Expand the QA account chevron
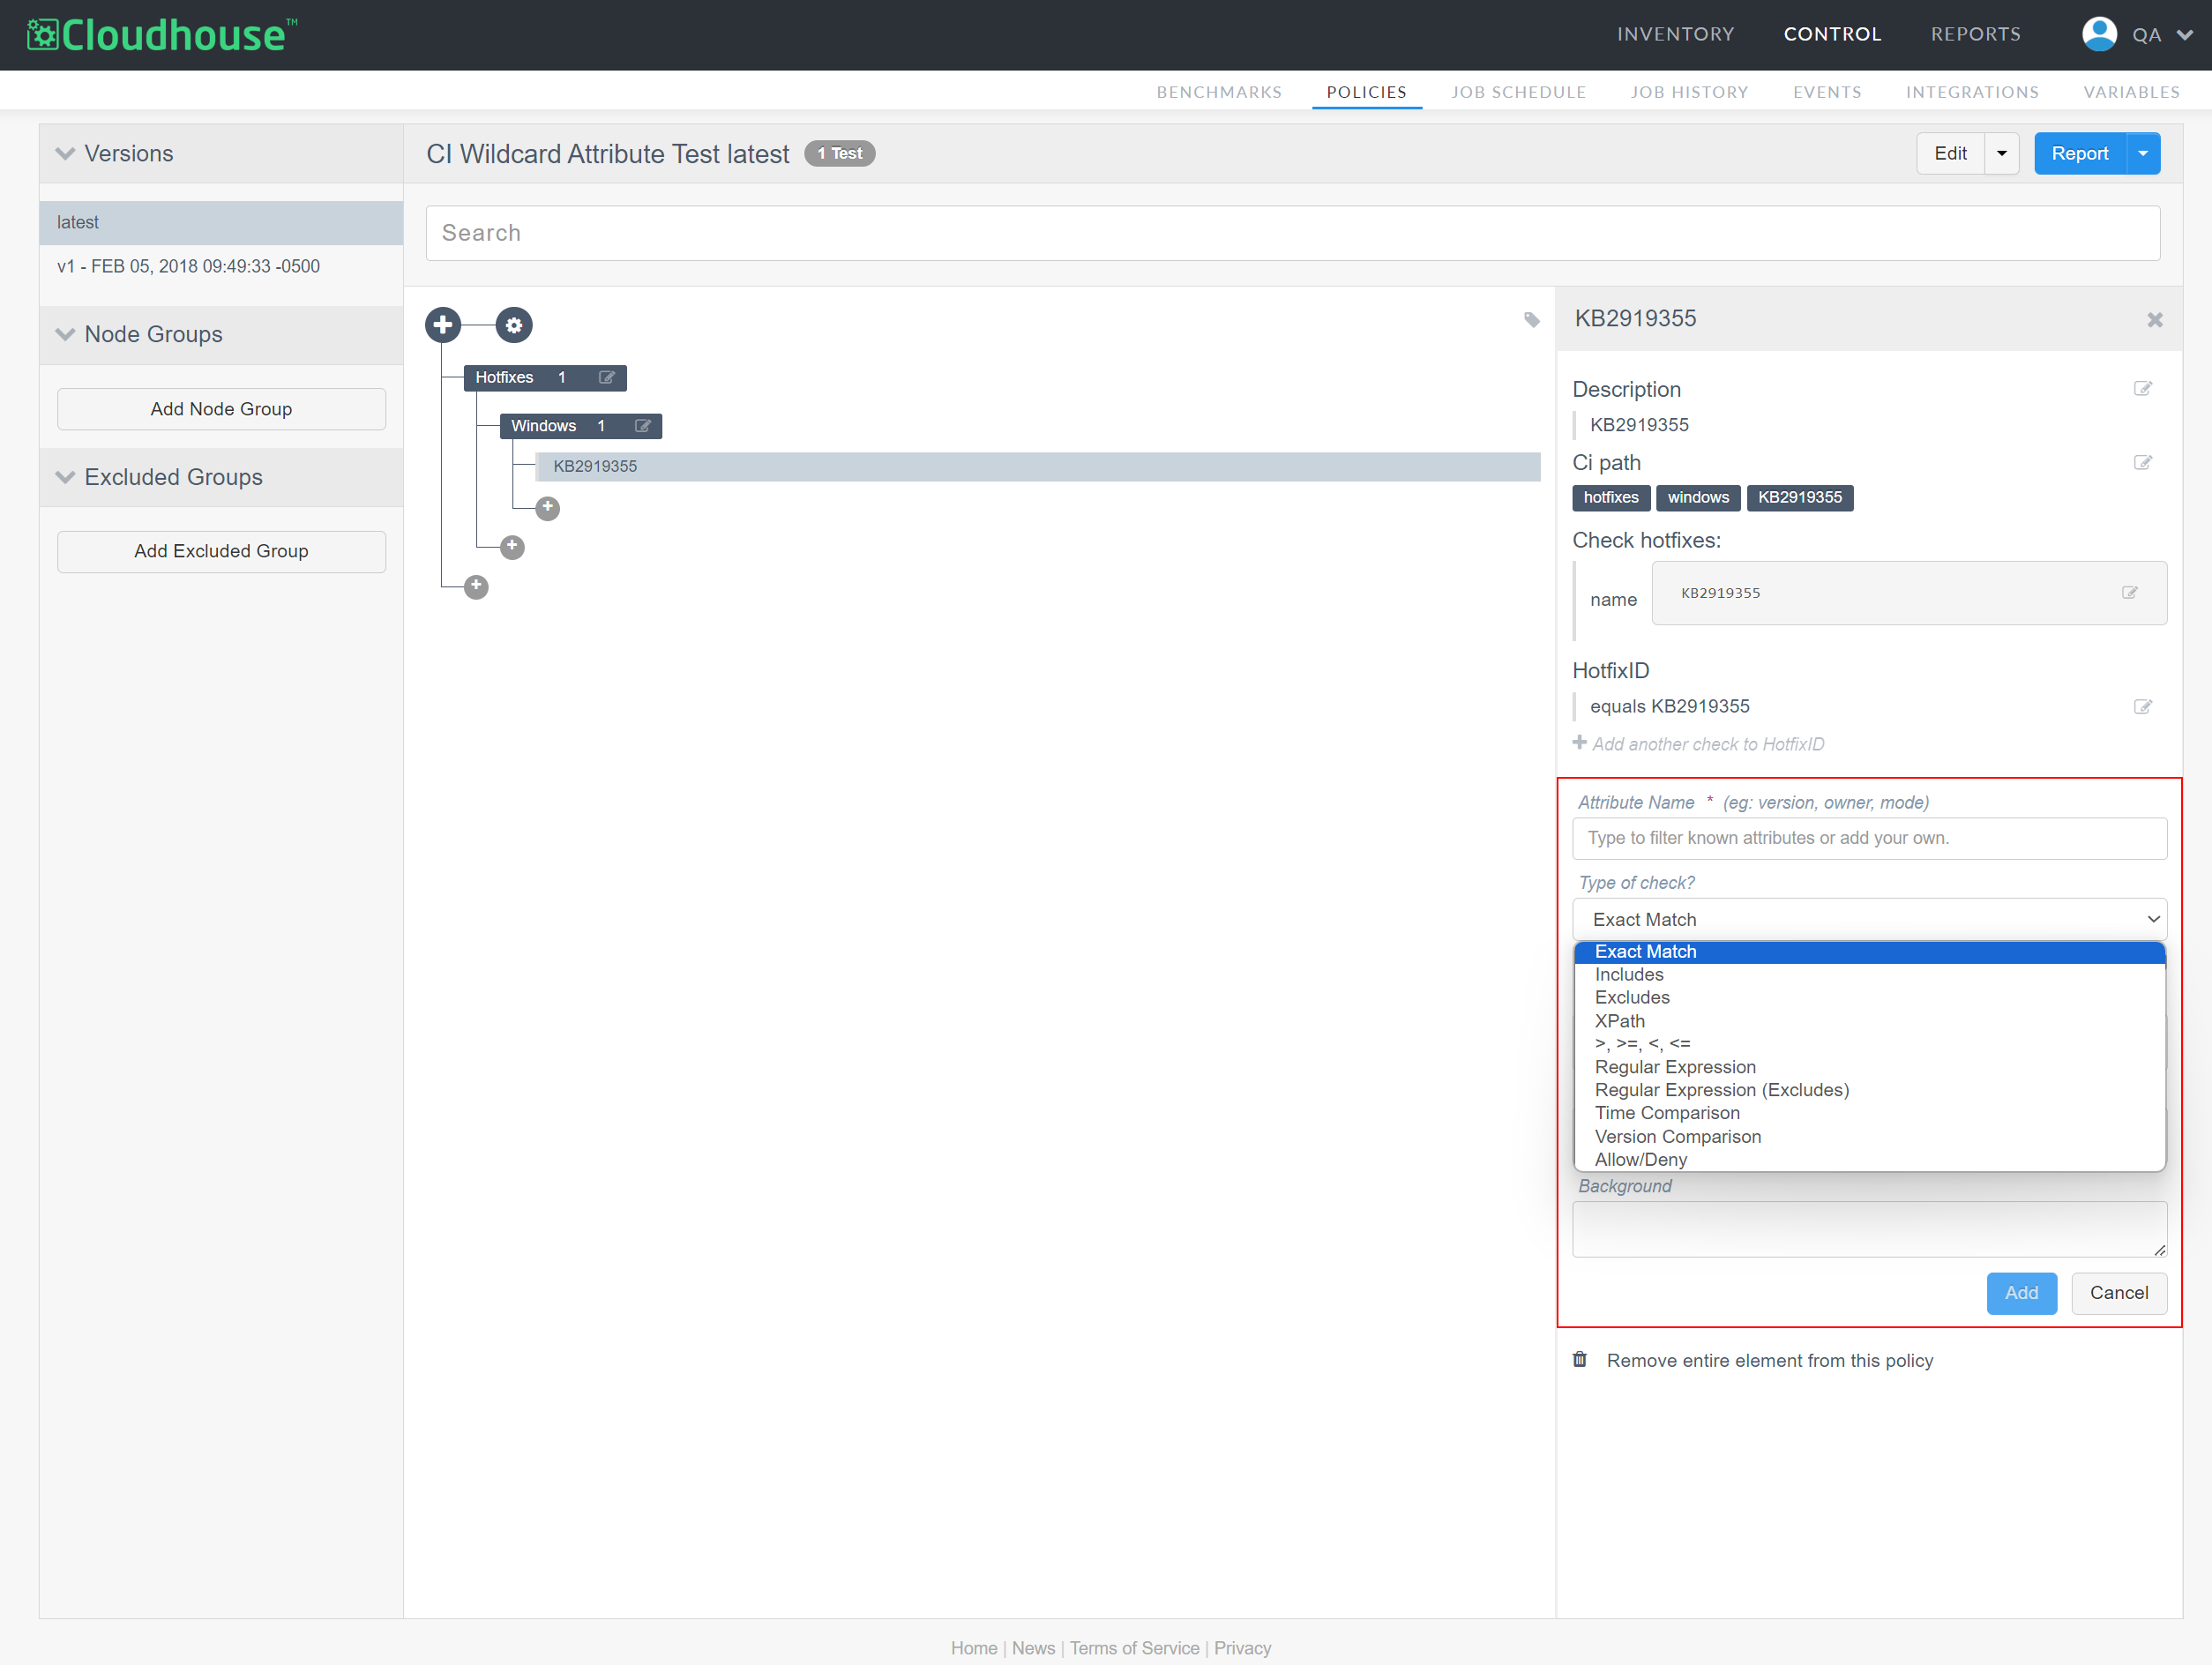The width and height of the screenshot is (2212, 1665). click(2185, 35)
